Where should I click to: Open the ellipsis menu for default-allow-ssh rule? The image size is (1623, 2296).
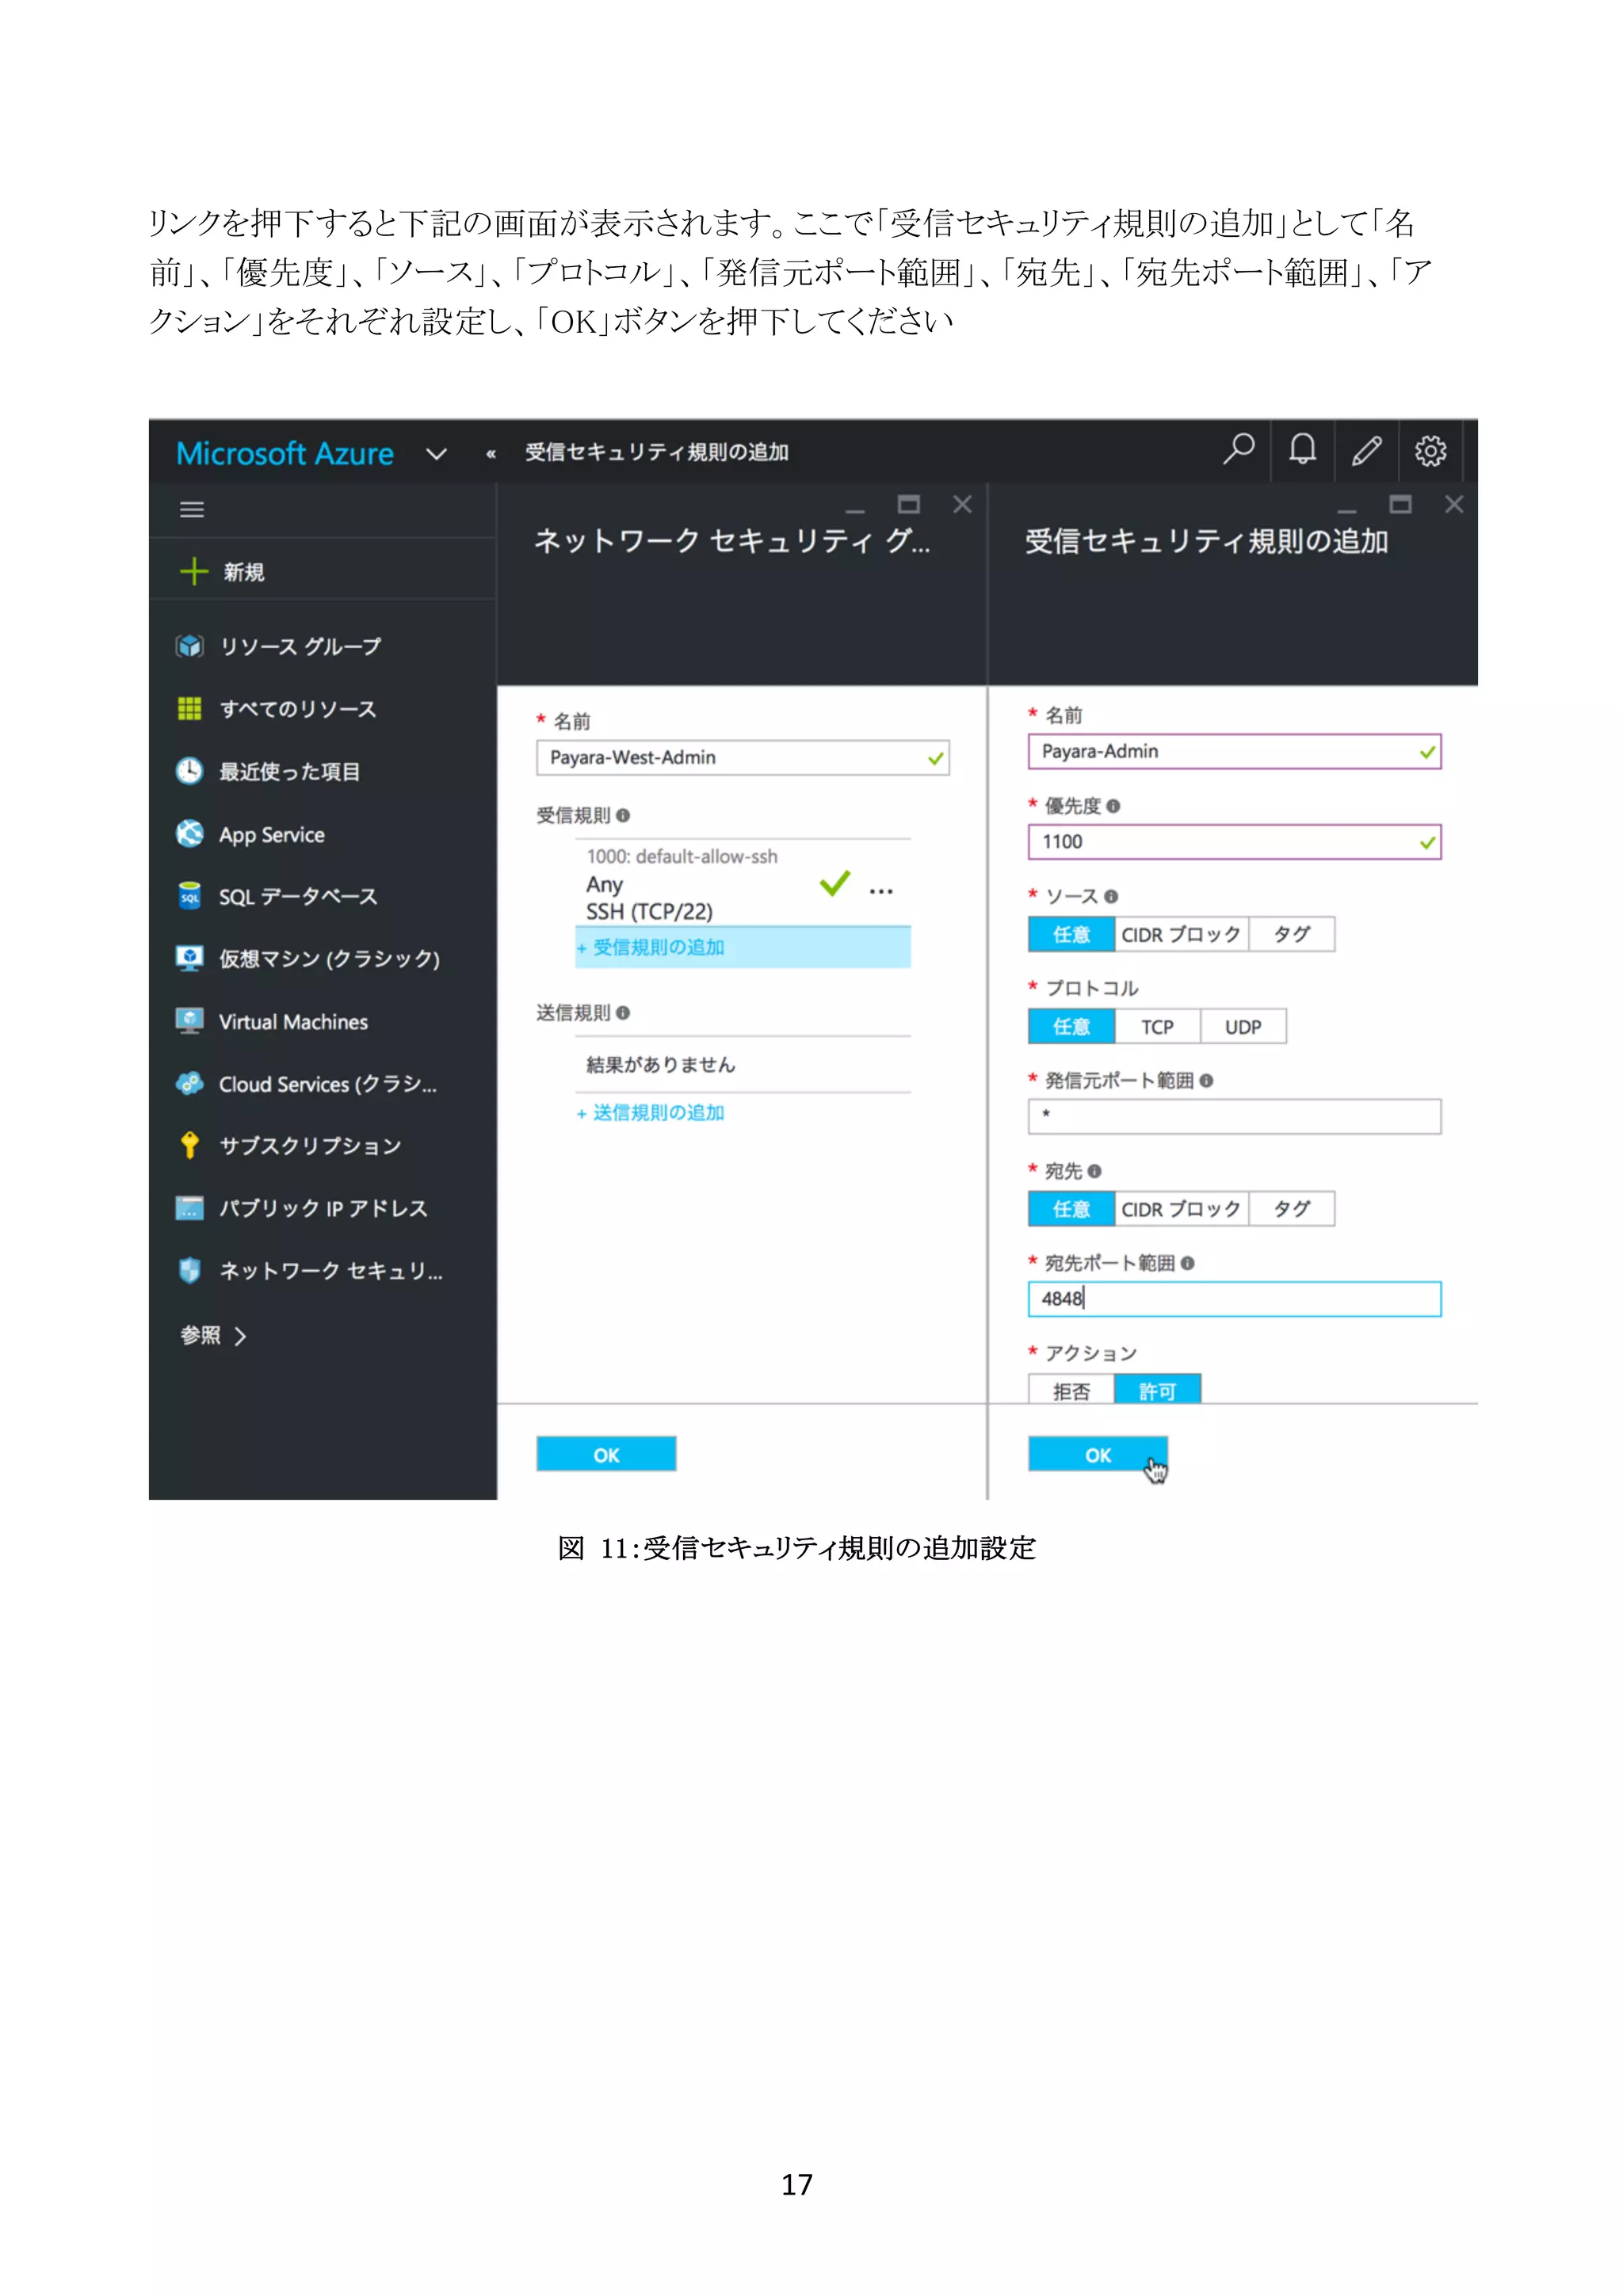(x=881, y=890)
